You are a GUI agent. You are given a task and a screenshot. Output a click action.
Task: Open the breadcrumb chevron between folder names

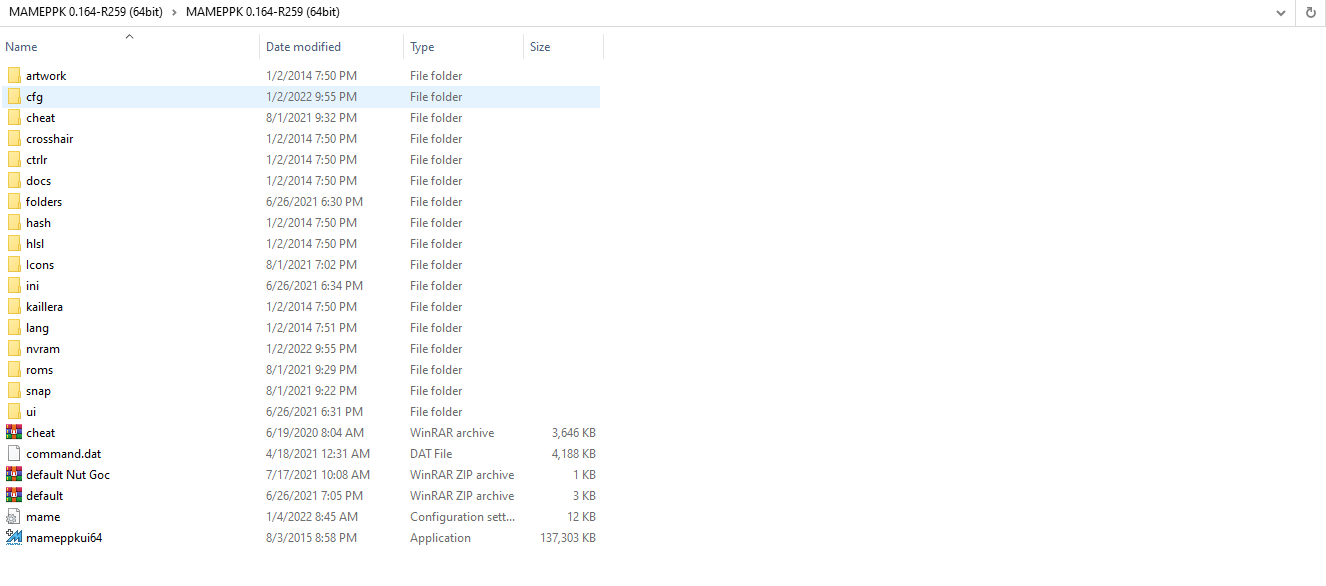tap(174, 12)
